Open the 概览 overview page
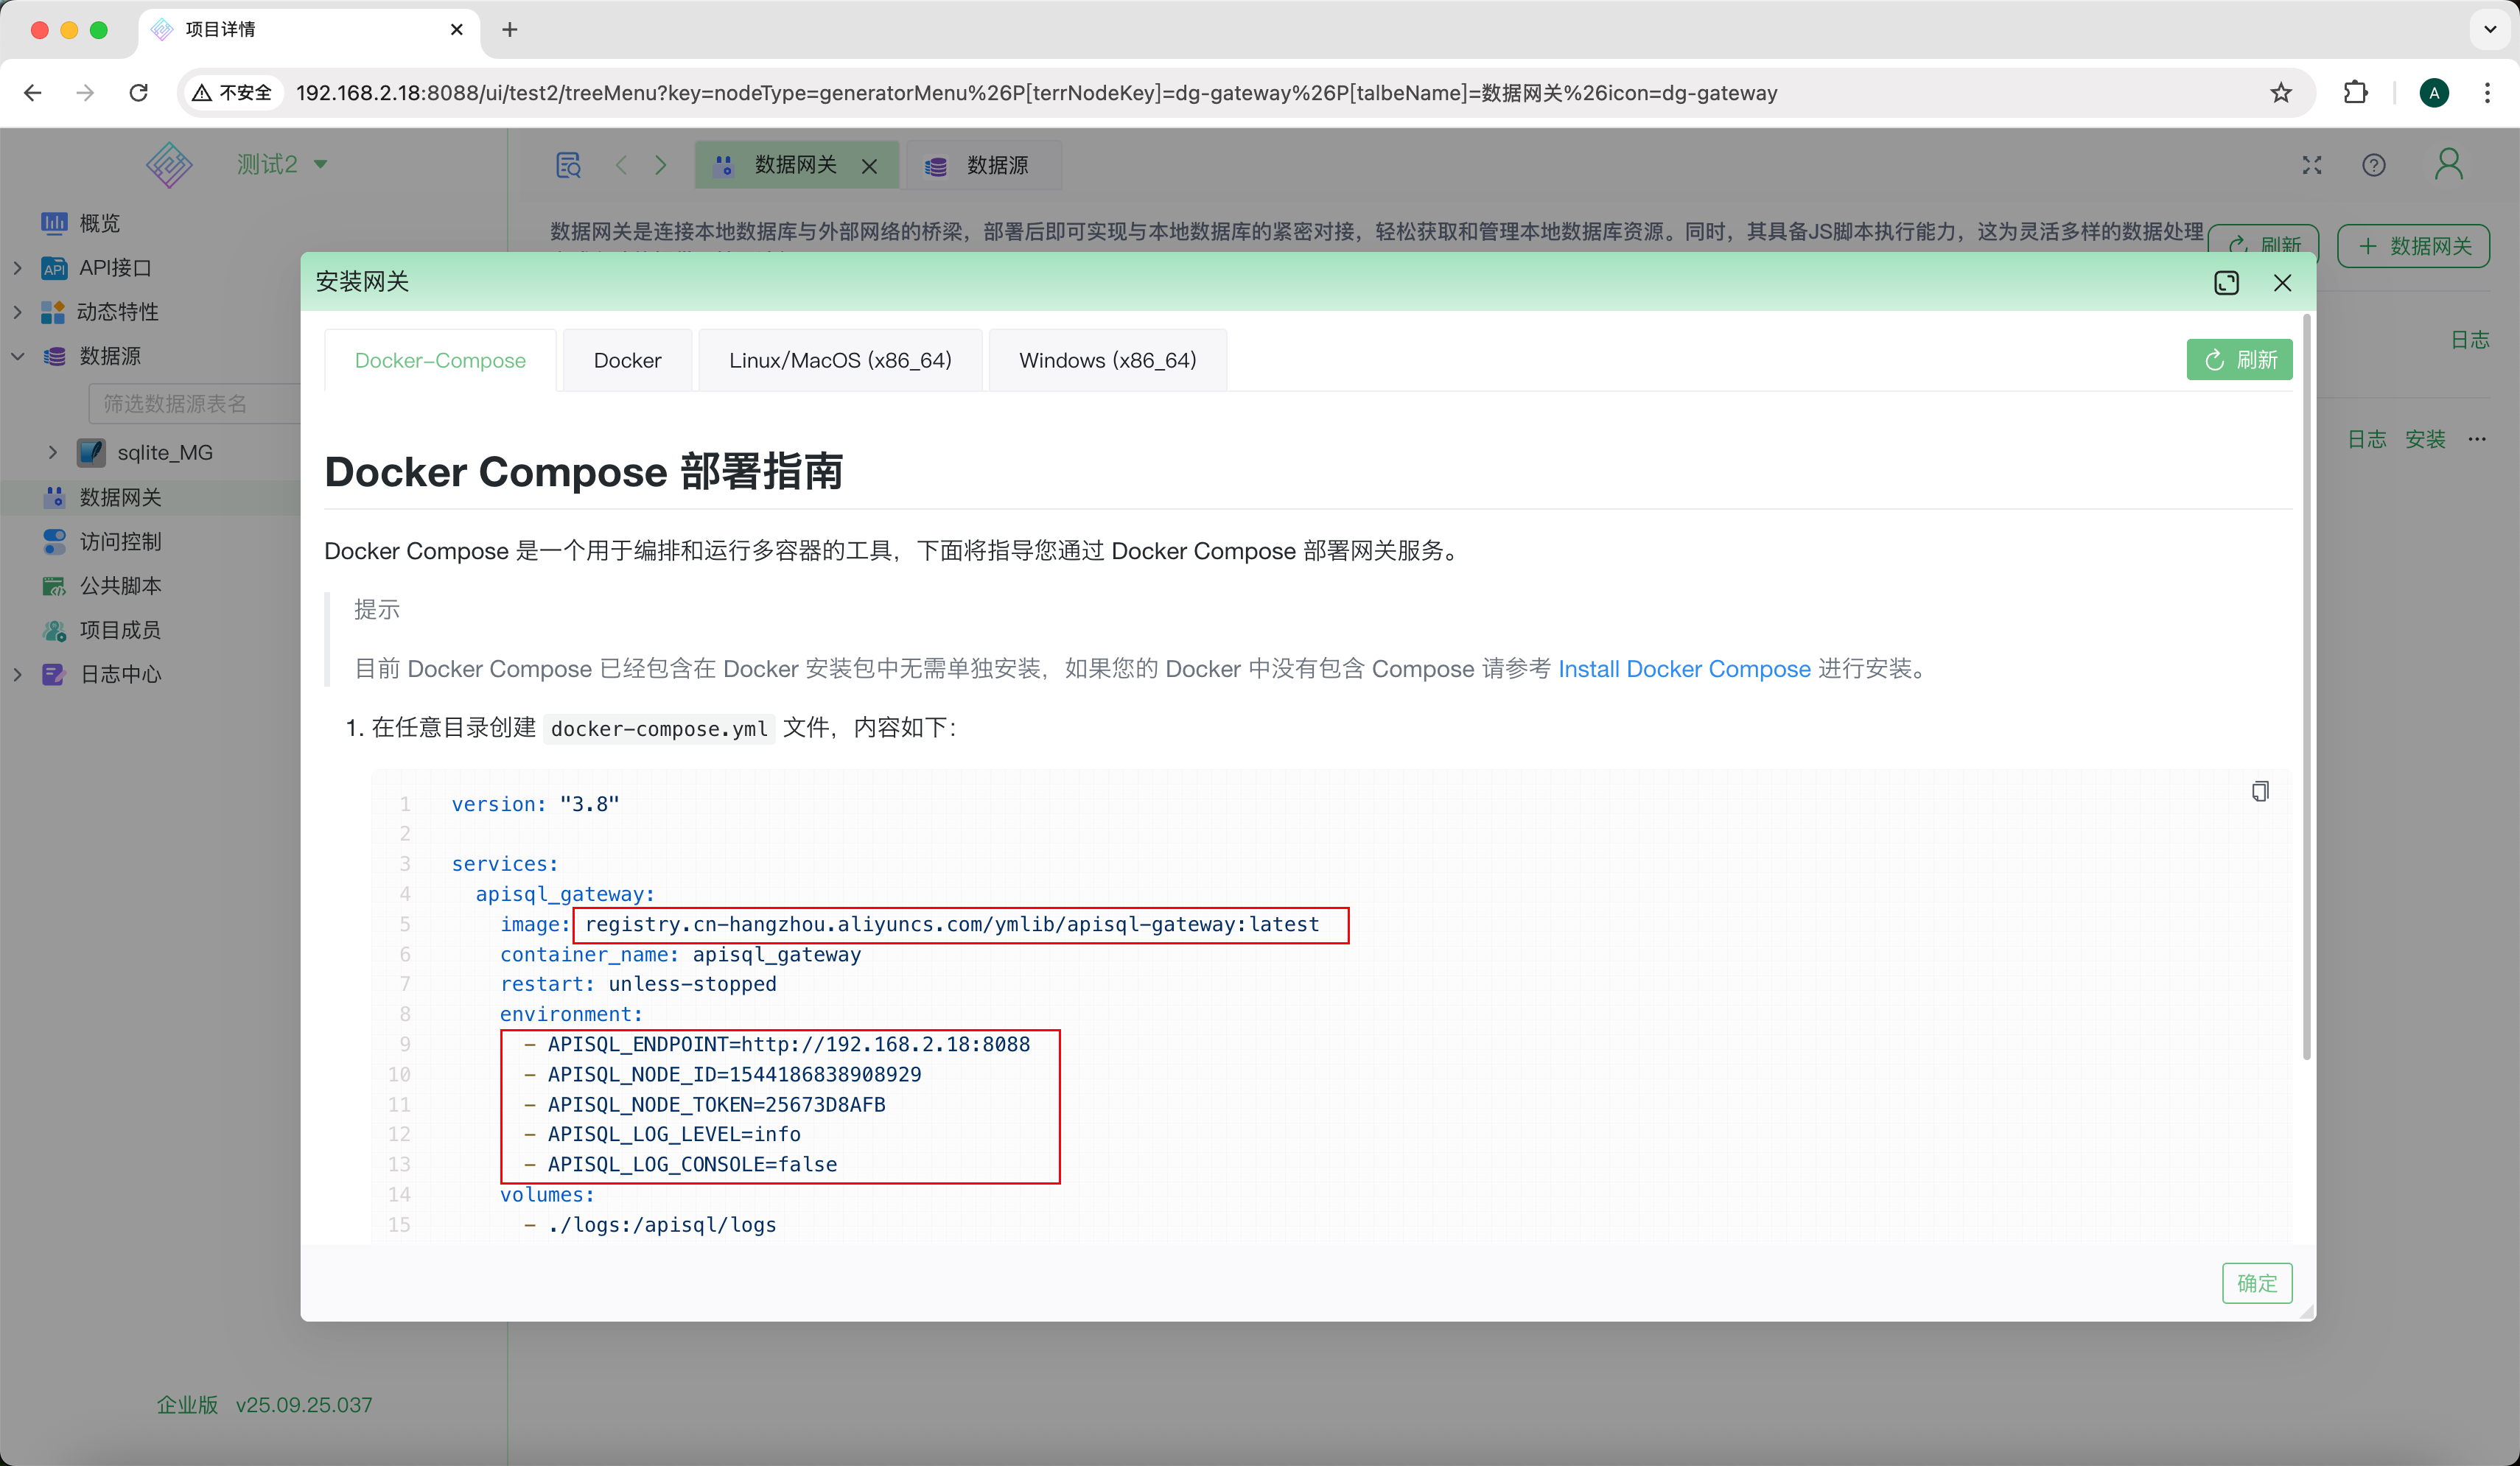Screen dimensions: 2520x1466 (x=100, y=223)
